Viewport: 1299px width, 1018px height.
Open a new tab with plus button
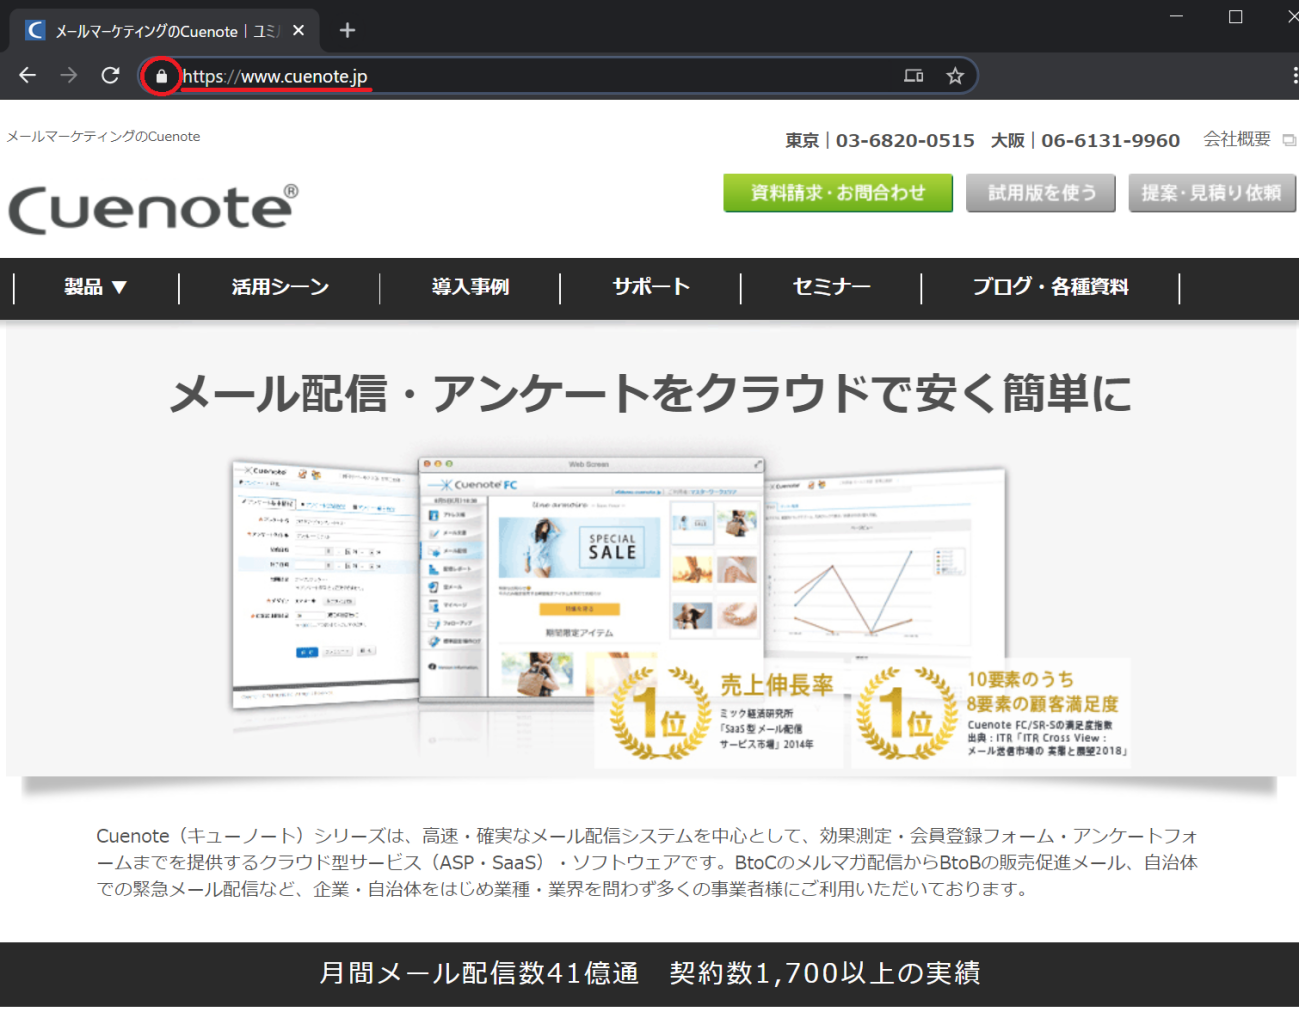[347, 30]
